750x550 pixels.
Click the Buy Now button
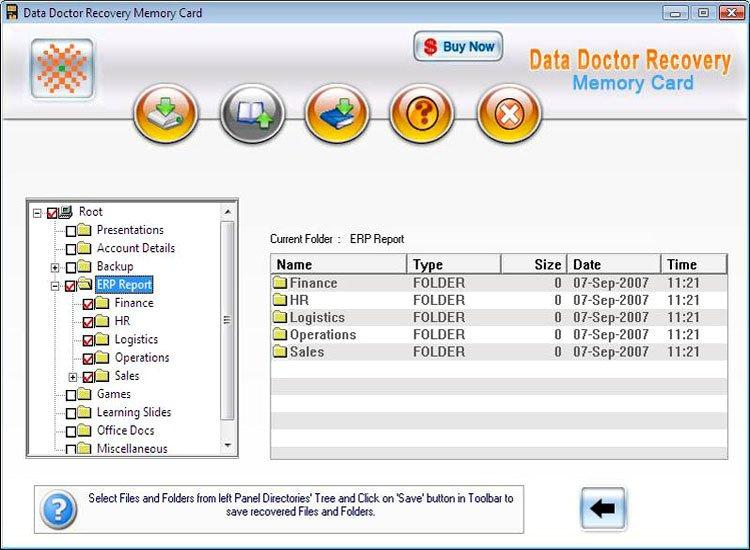458,46
